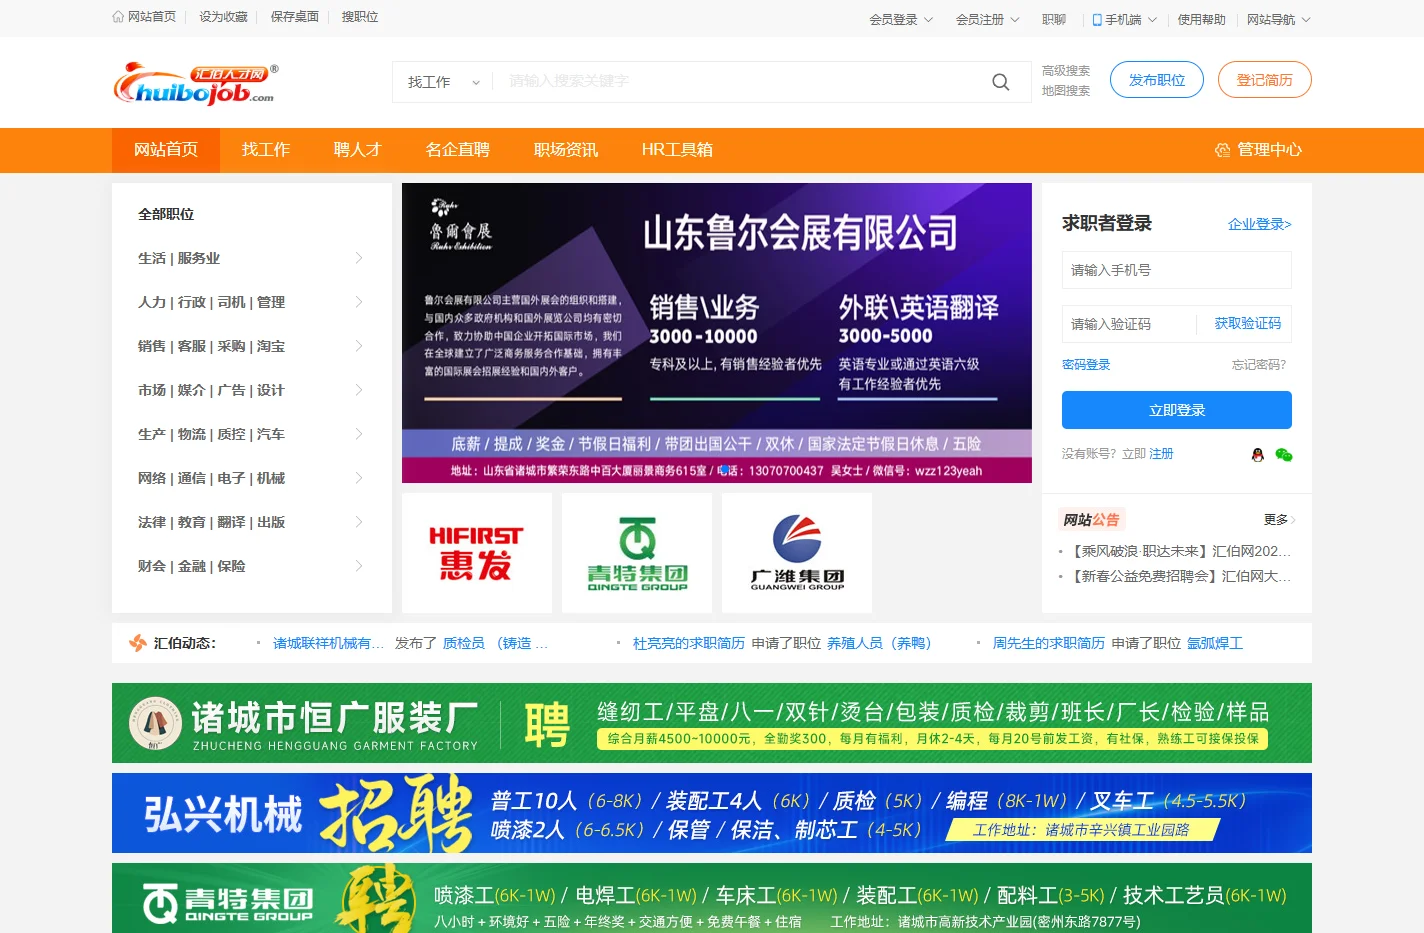Expand 销售 | 客服 | 采购 | 淘宝 category
Viewport: 1424px width, 933px height.
point(252,346)
